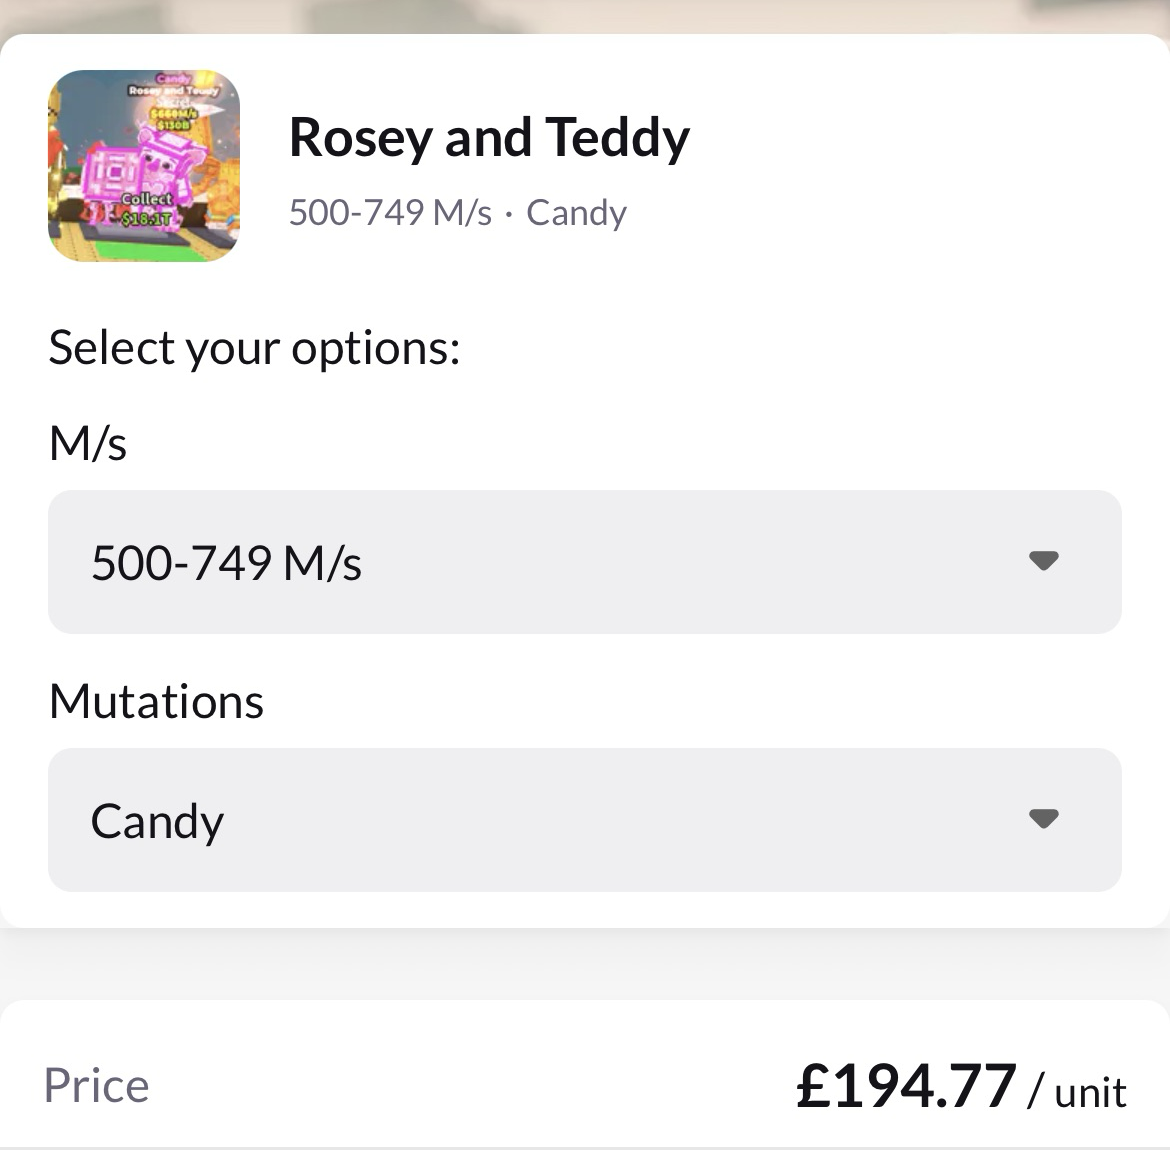Click "500-749 M/s" in the product subtitle
Viewport: 1170px width, 1171px height.
[x=390, y=213]
